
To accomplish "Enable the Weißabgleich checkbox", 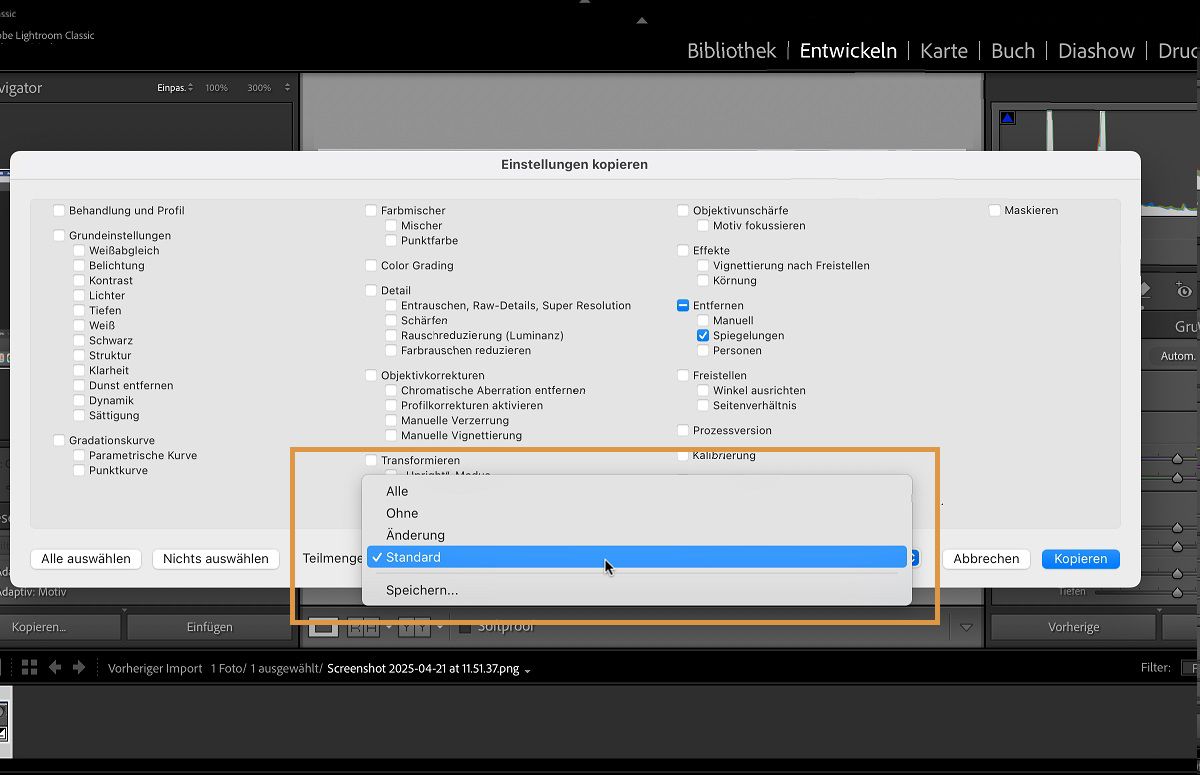I will coord(77,250).
